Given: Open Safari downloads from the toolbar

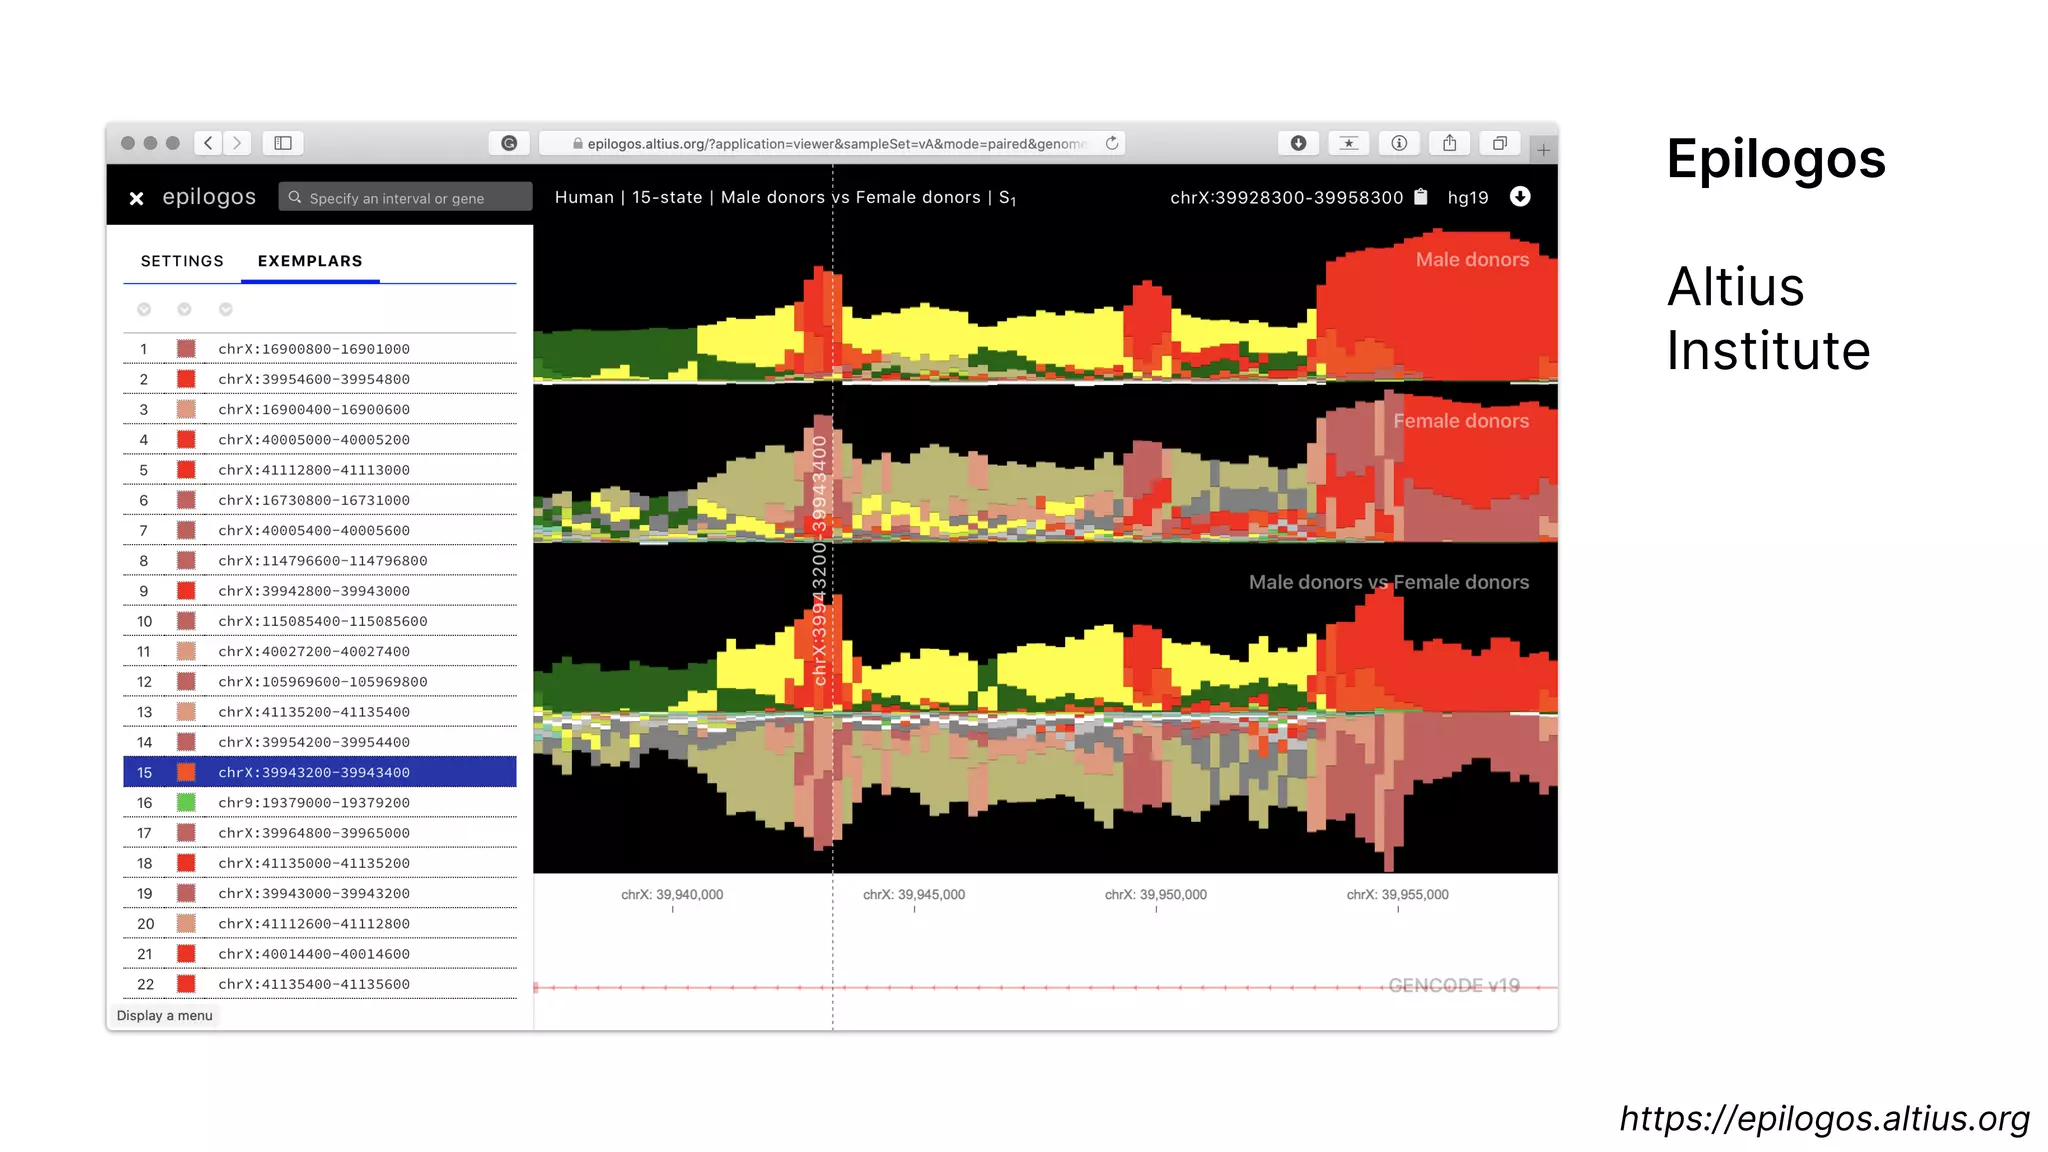Looking at the screenshot, I should pyautogui.click(x=1298, y=143).
